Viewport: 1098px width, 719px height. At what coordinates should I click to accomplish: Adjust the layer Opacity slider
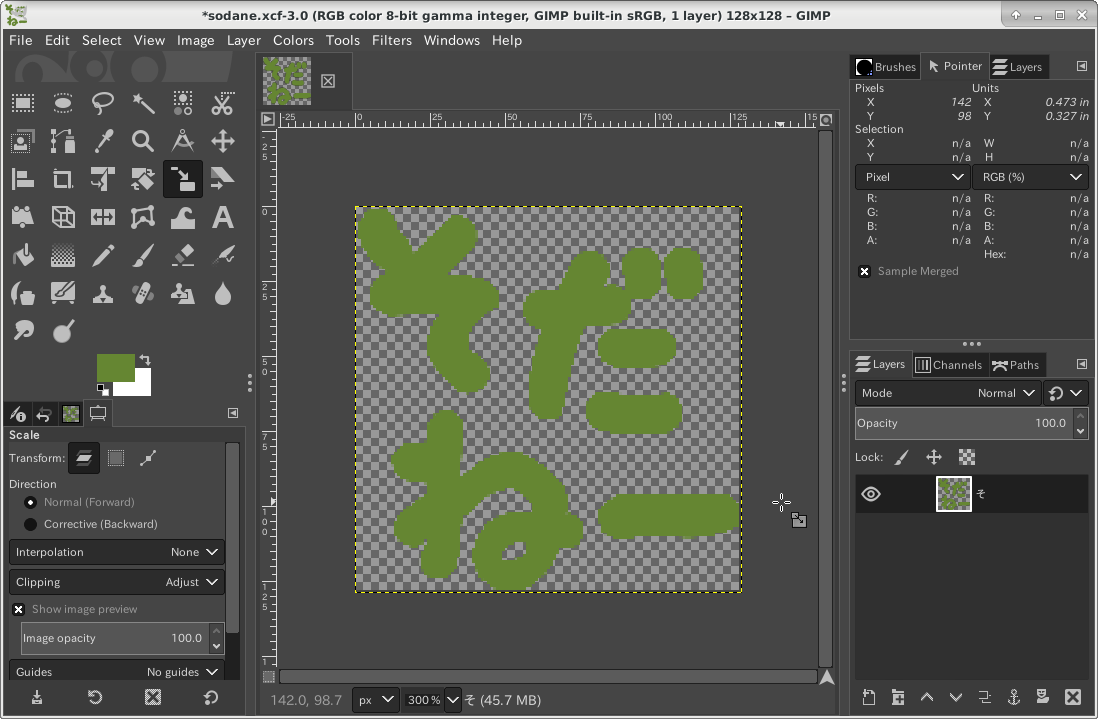coord(964,424)
